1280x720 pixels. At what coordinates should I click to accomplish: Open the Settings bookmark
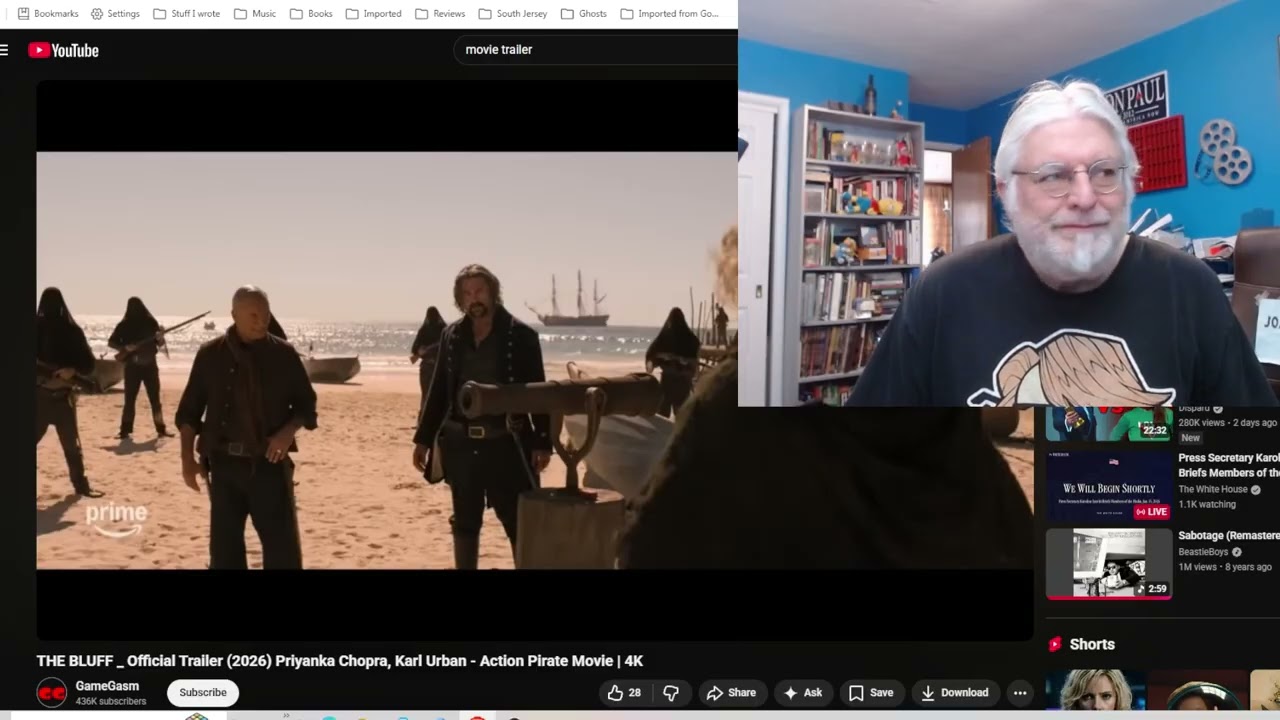pos(115,14)
